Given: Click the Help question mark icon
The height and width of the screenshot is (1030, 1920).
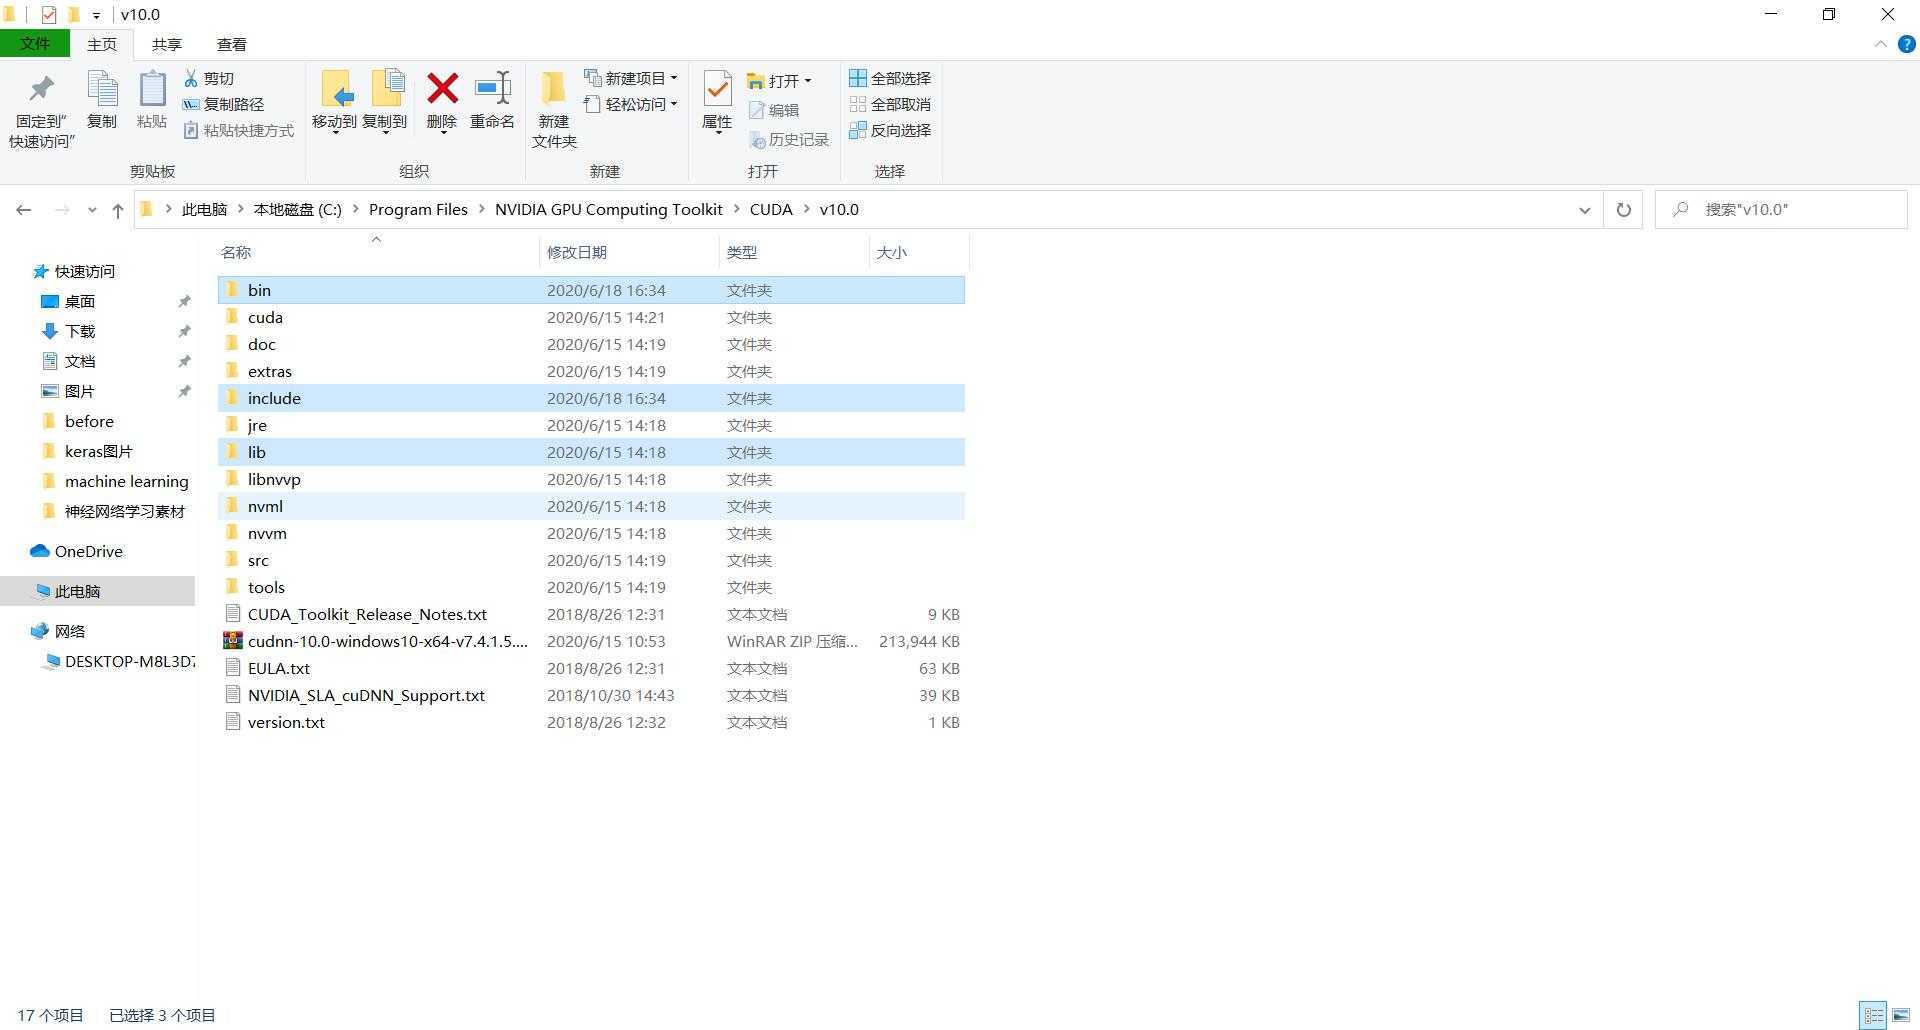Looking at the screenshot, I should [x=1906, y=44].
